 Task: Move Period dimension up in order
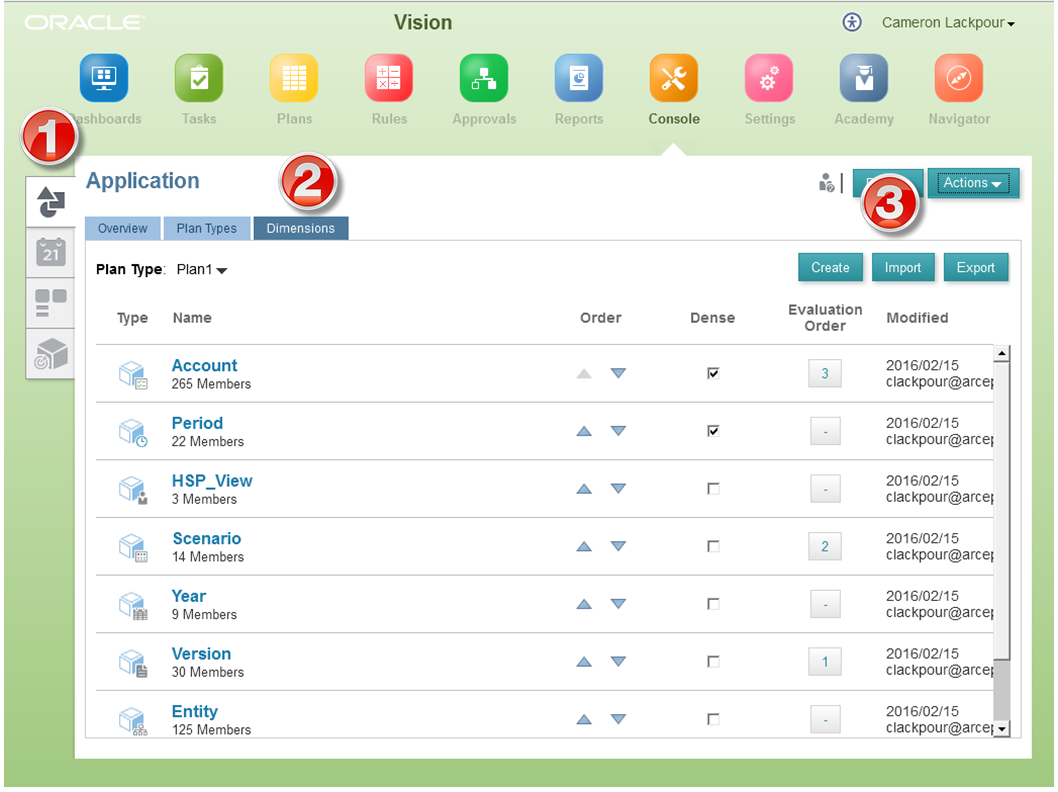pyautogui.click(x=584, y=431)
